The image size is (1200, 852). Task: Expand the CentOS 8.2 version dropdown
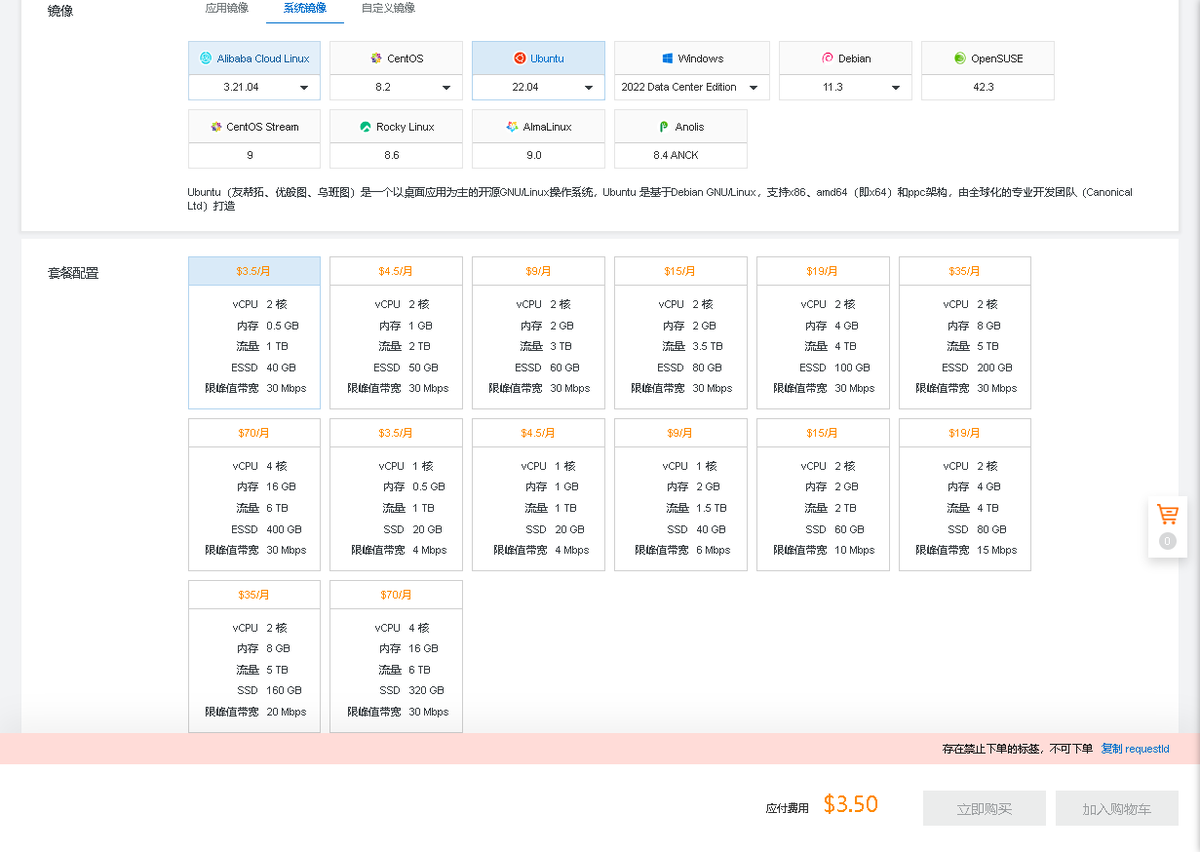tap(396, 87)
